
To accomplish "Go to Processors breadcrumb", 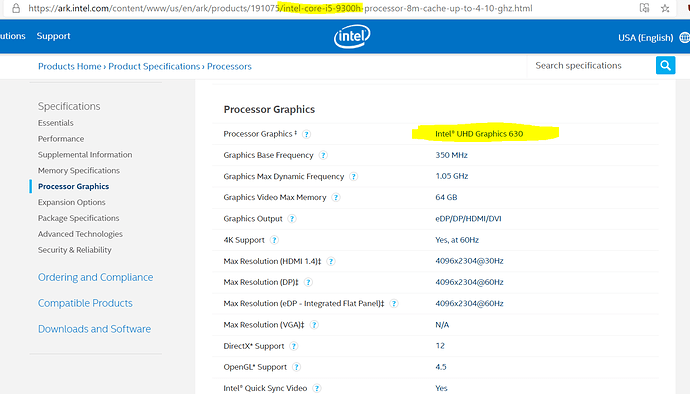I will click(229, 66).
